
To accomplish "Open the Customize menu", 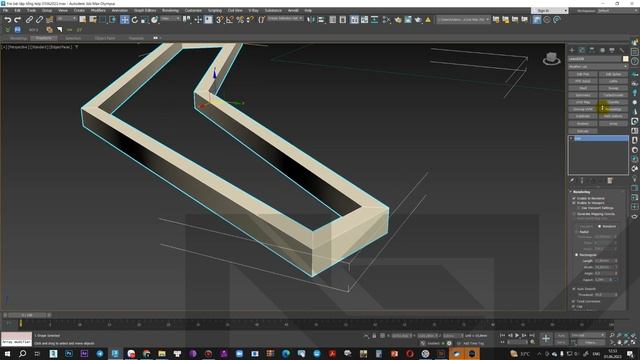I will [x=193, y=10].
